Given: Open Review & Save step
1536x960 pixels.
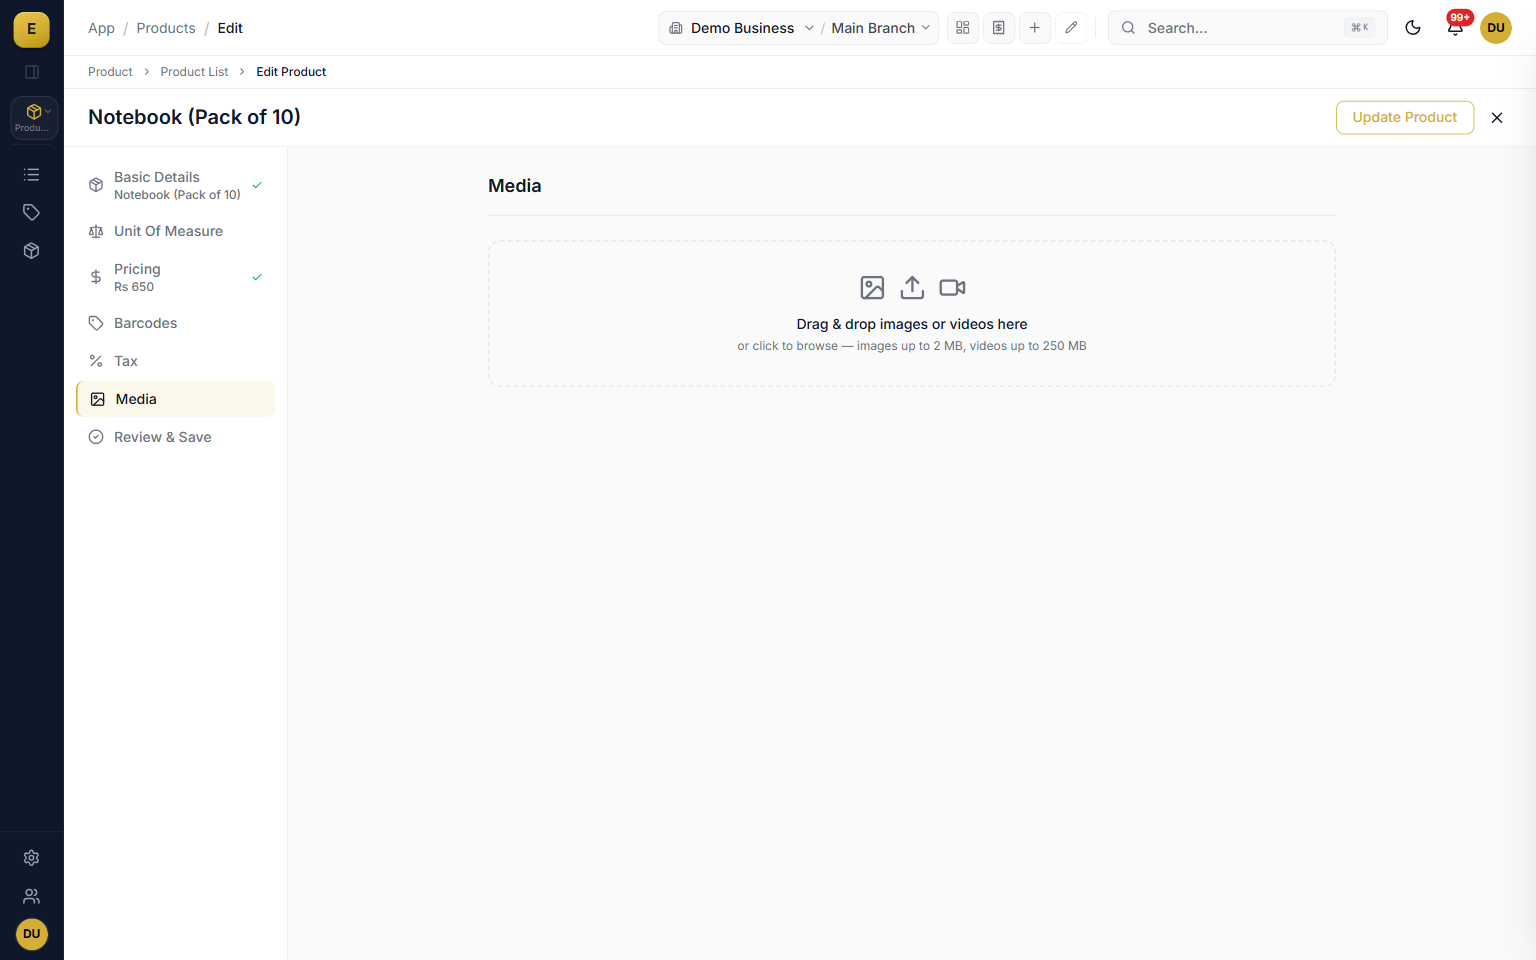Looking at the screenshot, I should [x=176, y=437].
